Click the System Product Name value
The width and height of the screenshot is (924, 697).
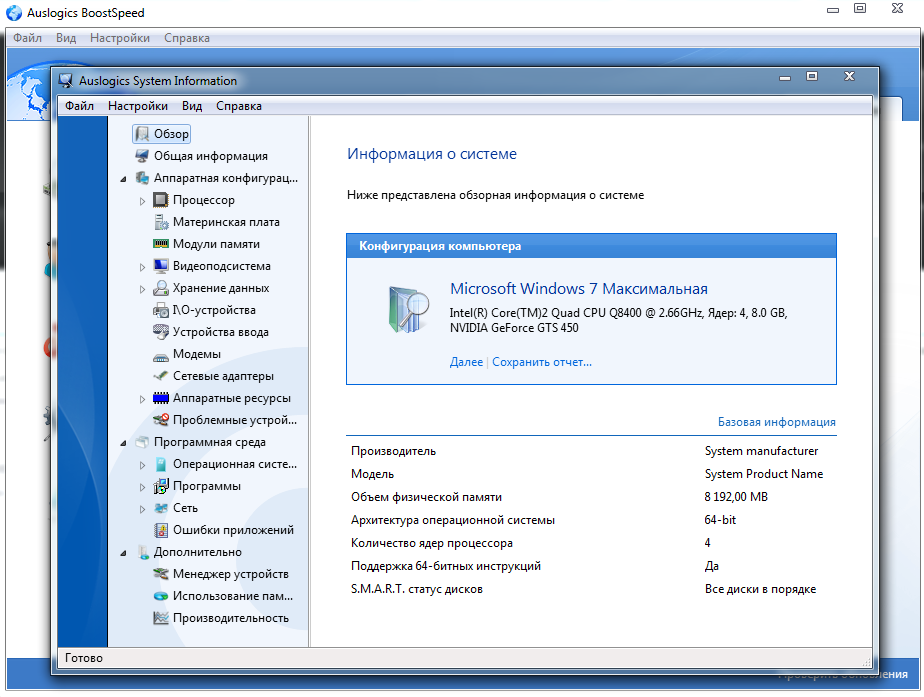[x=764, y=474]
